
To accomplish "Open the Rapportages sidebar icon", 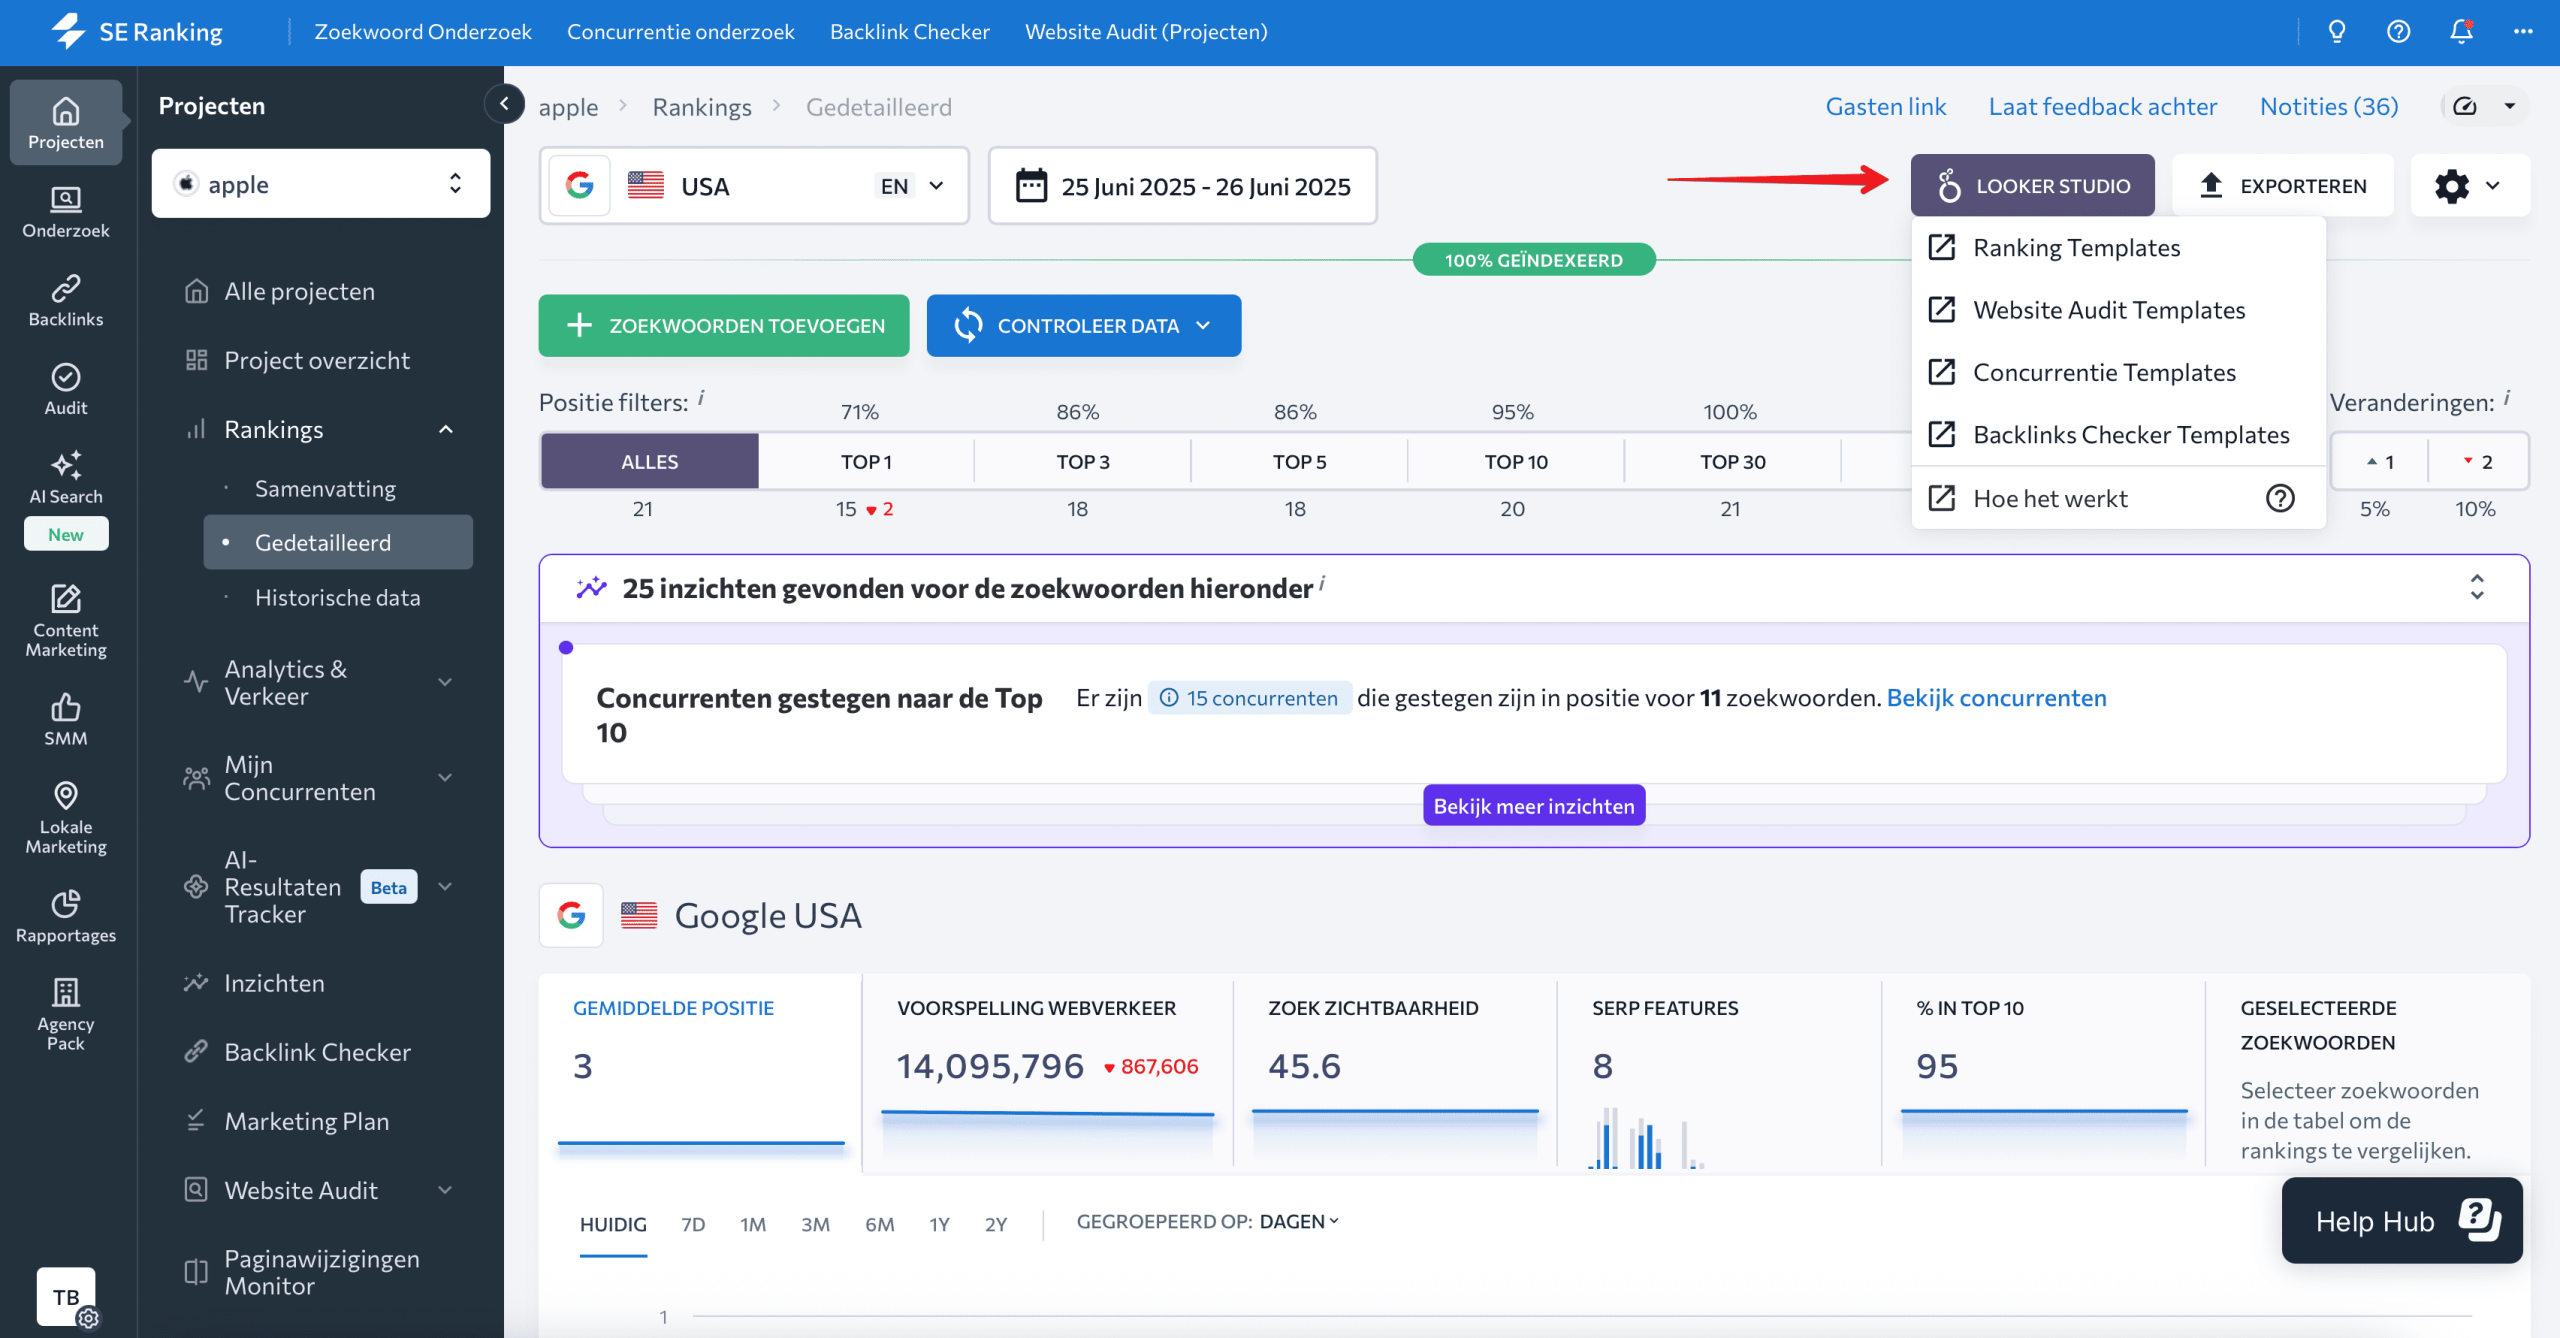I will click(x=66, y=916).
